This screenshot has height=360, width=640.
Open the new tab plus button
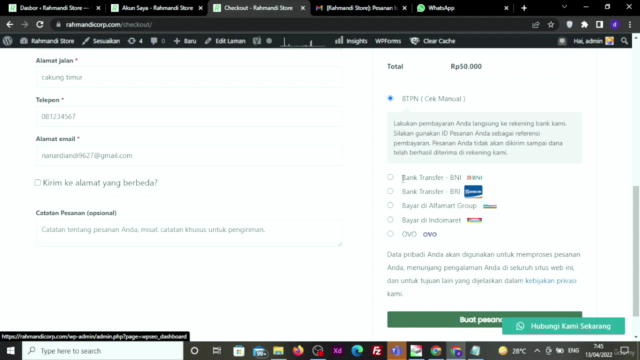pos(524,8)
